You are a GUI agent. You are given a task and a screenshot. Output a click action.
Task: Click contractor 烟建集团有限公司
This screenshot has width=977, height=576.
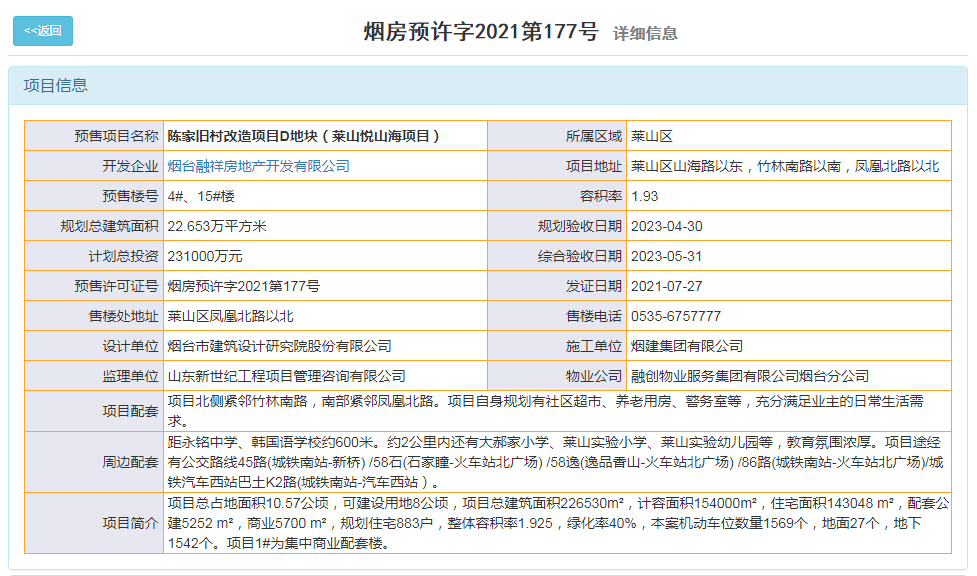687,345
